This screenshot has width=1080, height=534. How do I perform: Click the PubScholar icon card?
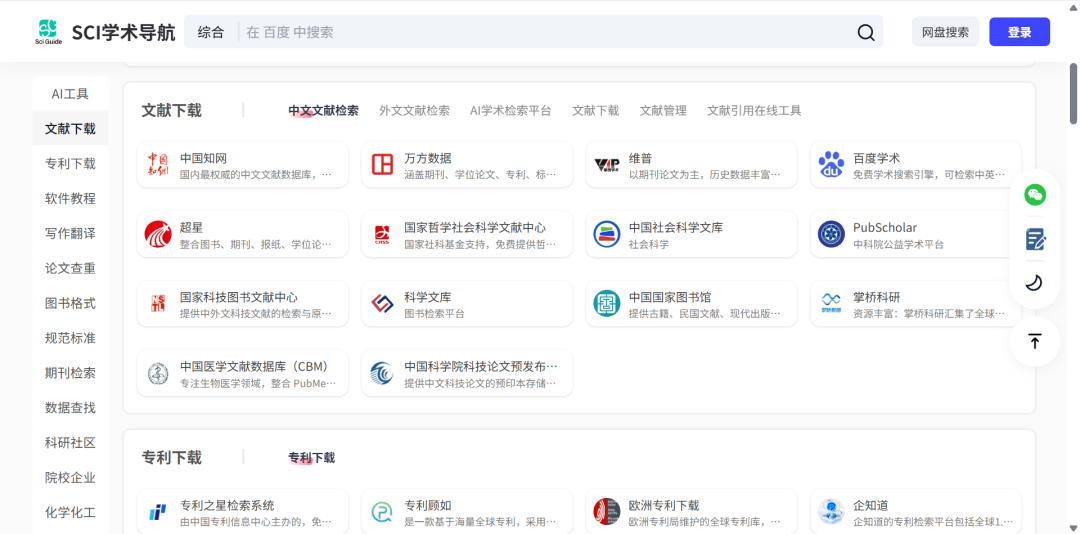click(x=915, y=235)
